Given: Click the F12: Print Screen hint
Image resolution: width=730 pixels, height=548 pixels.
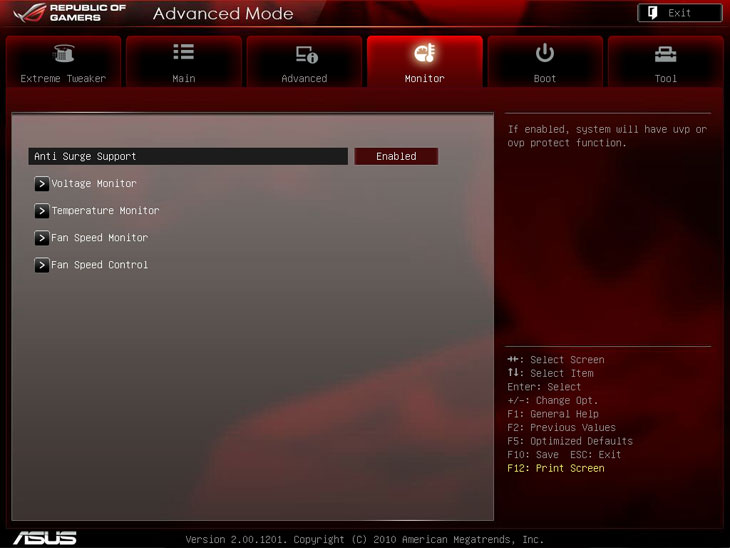Looking at the screenshot, I should tap(556, 468).
